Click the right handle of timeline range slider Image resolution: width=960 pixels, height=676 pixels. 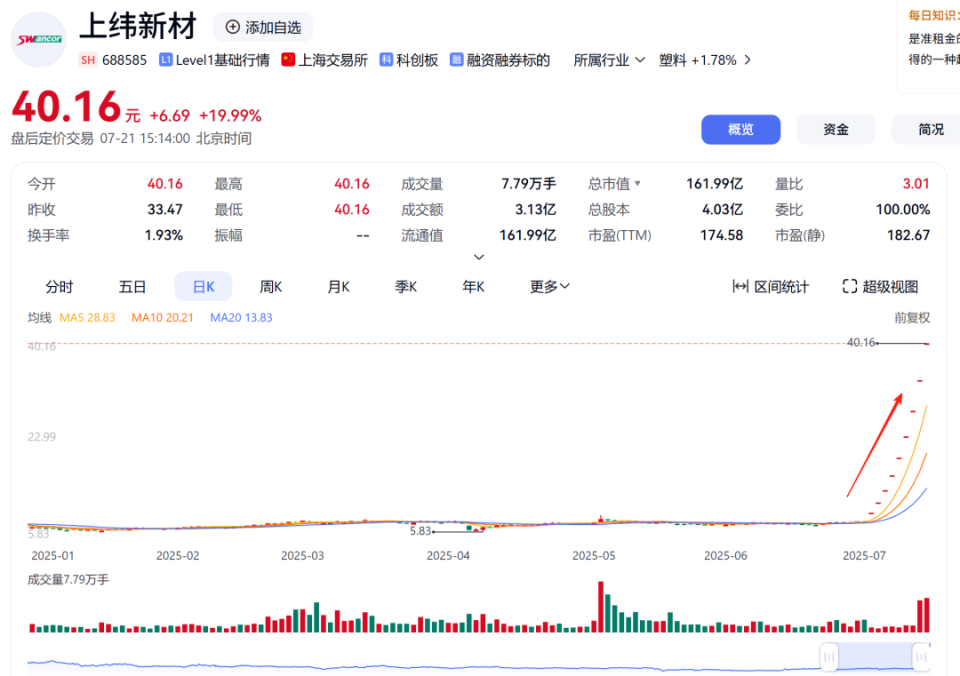coord(921,657)
